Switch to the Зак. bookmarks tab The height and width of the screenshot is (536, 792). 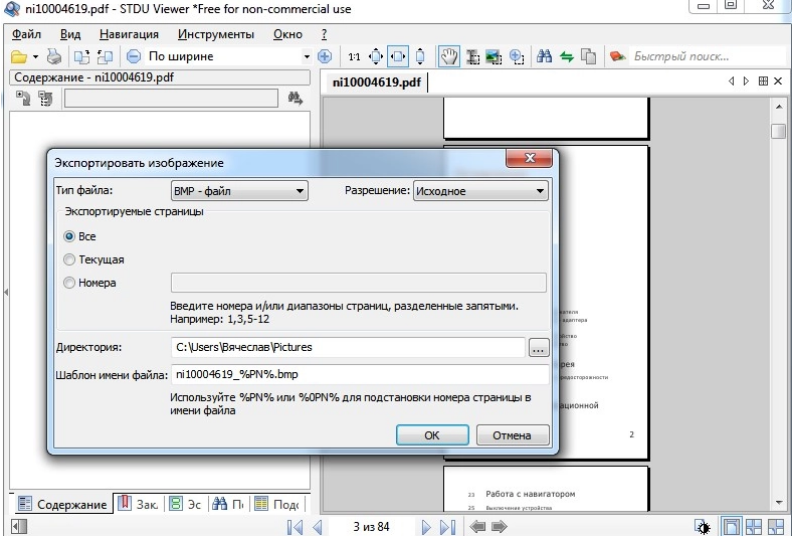click(138, 504)
